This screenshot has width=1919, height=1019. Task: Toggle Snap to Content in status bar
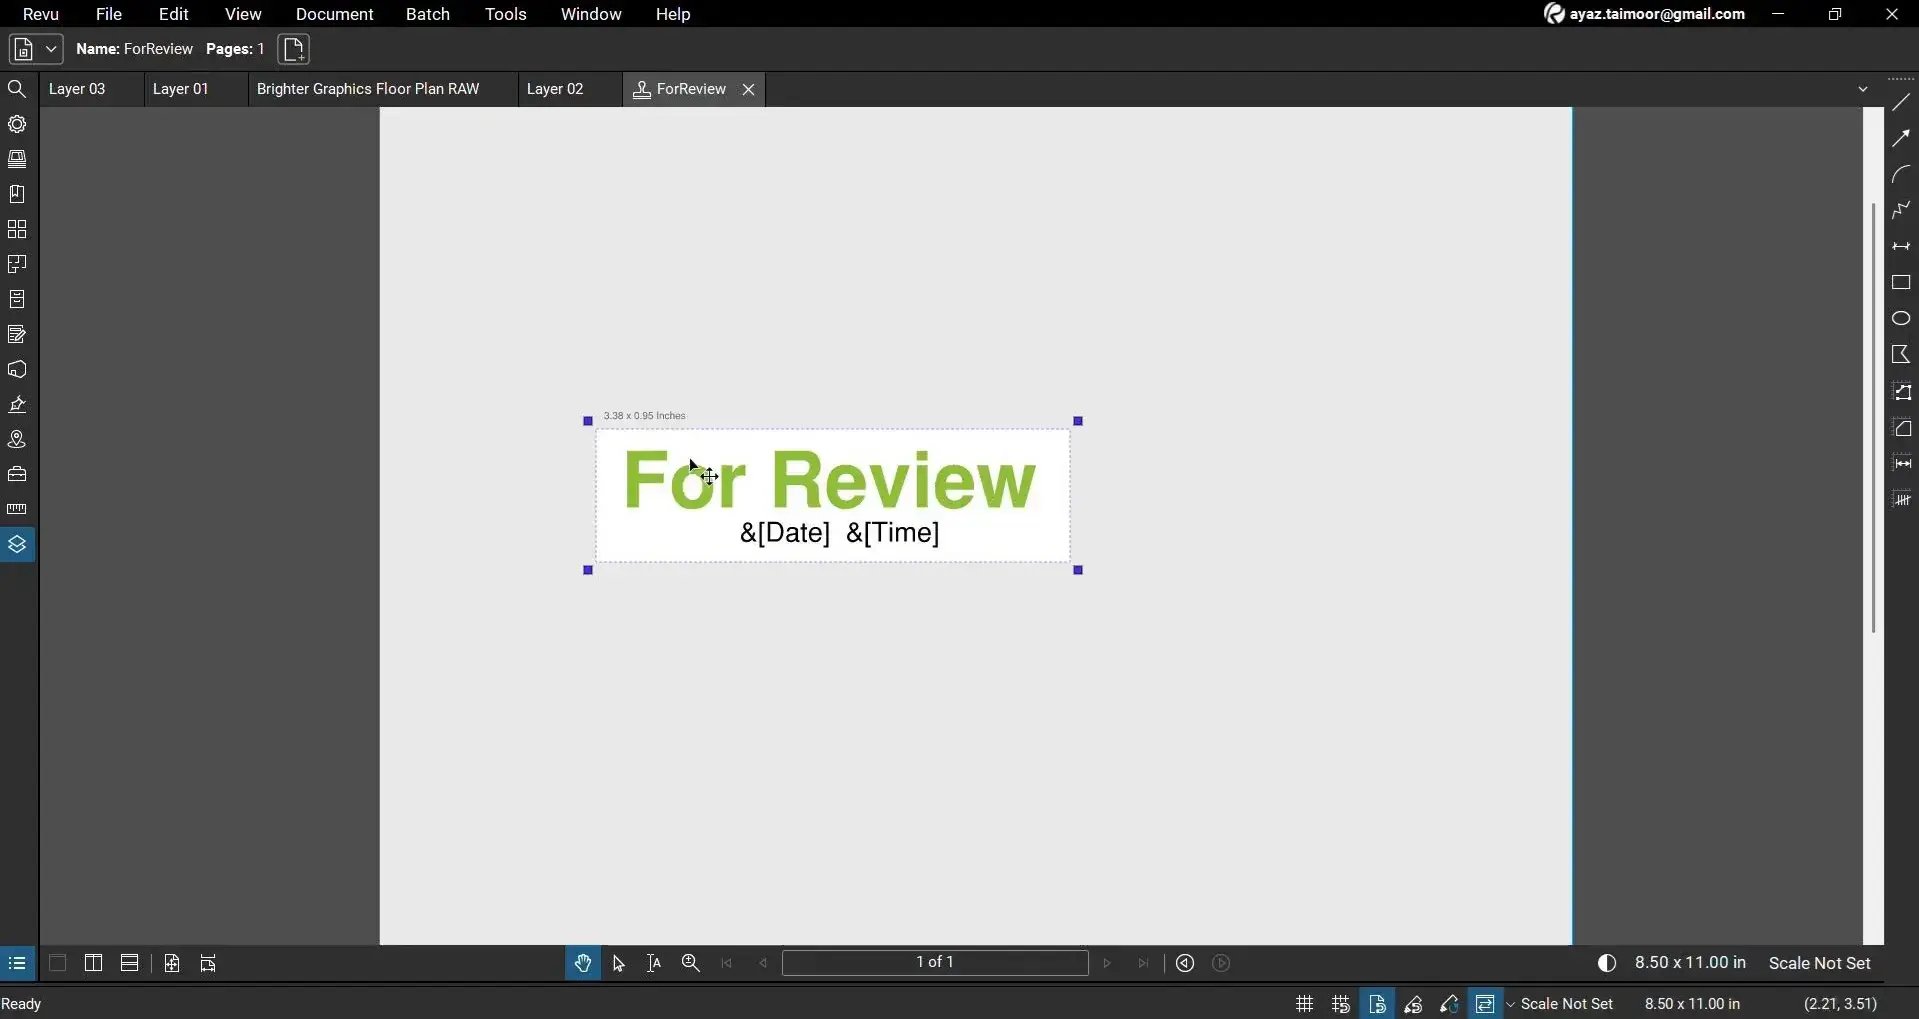coord(1377,1003)
